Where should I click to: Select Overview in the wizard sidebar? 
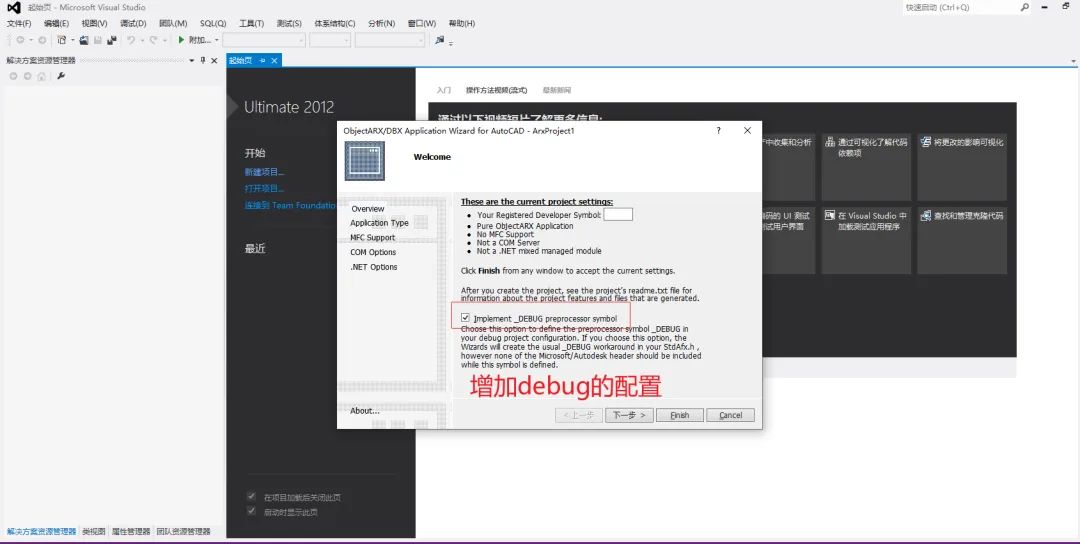[x=368, y=209]
